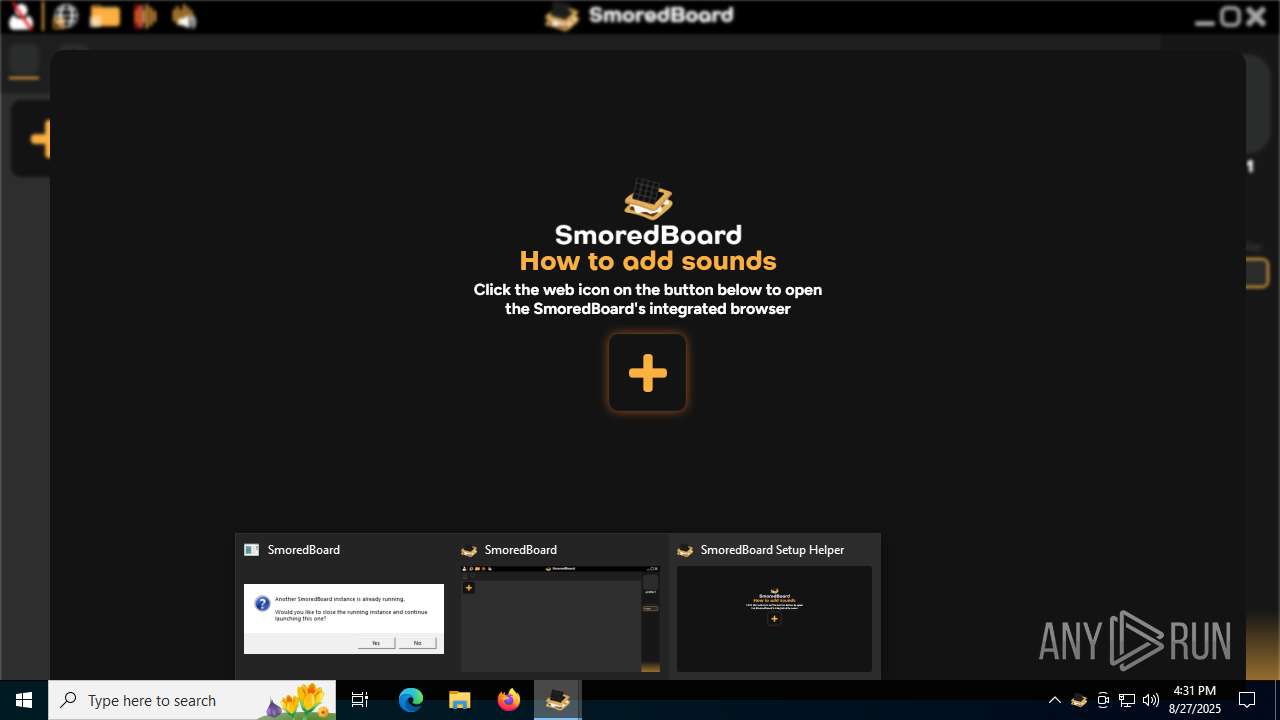Open the Windows Start menu

(x=24, y=700)
